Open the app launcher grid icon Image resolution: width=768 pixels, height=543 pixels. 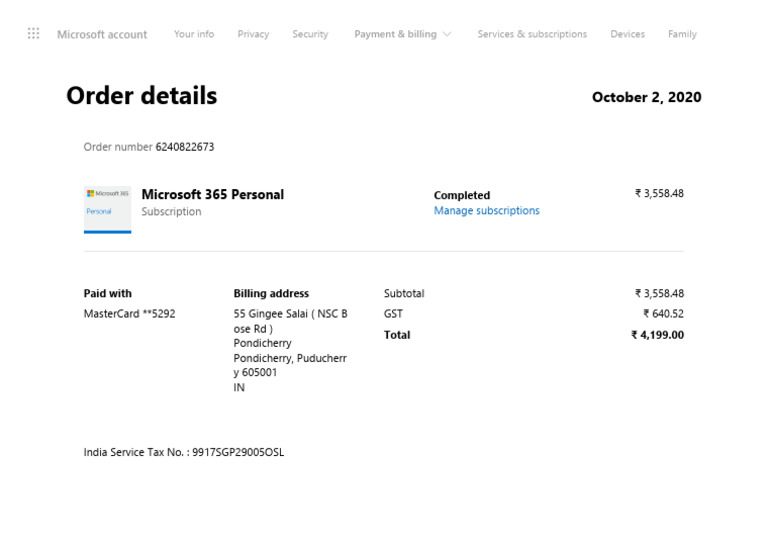coord(33,34)
